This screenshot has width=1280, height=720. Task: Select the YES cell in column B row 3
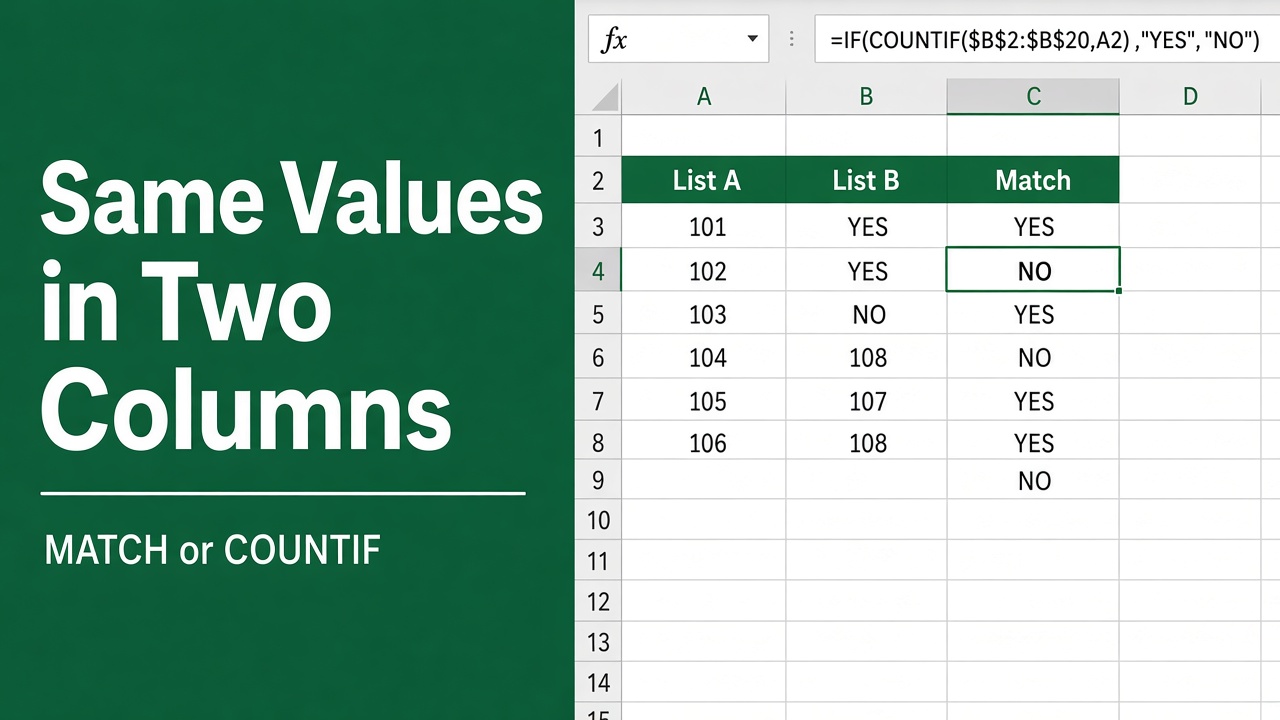tap(866, 227)
